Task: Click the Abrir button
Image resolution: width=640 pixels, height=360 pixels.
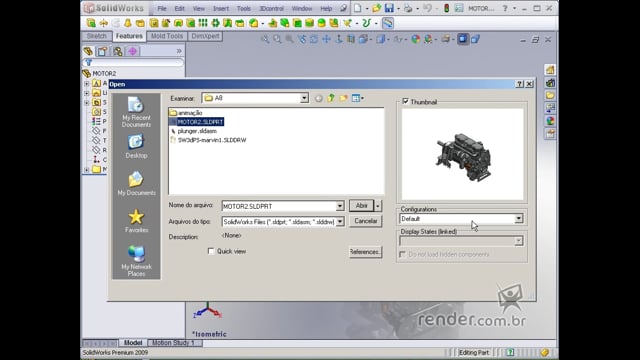Action: pyautogui.click(x=362, y=206)
